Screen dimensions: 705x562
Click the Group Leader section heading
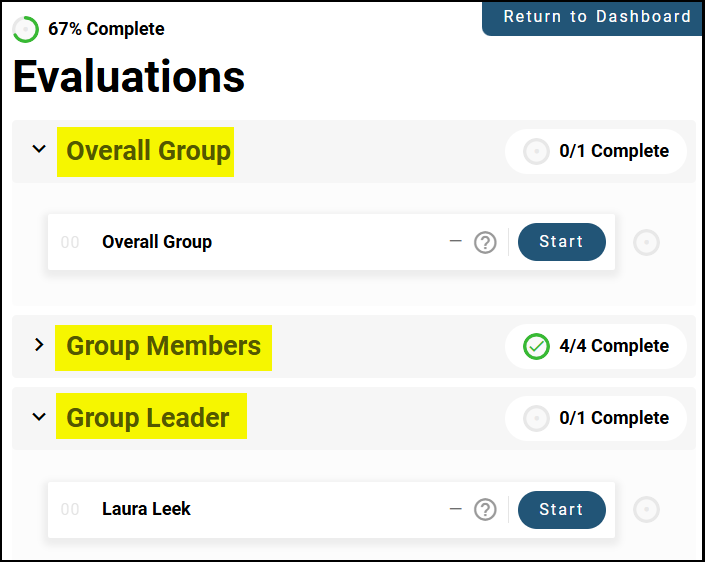point(148,418)
